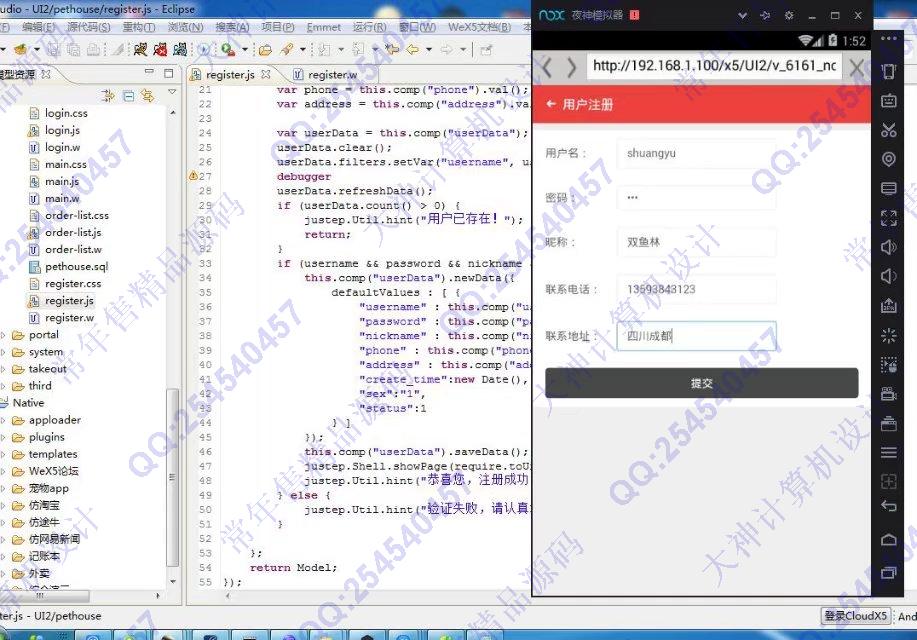Restart Tomcat using the blue cat icon
This screenshot has width=917, height=640.
click(x=180, y=50)
